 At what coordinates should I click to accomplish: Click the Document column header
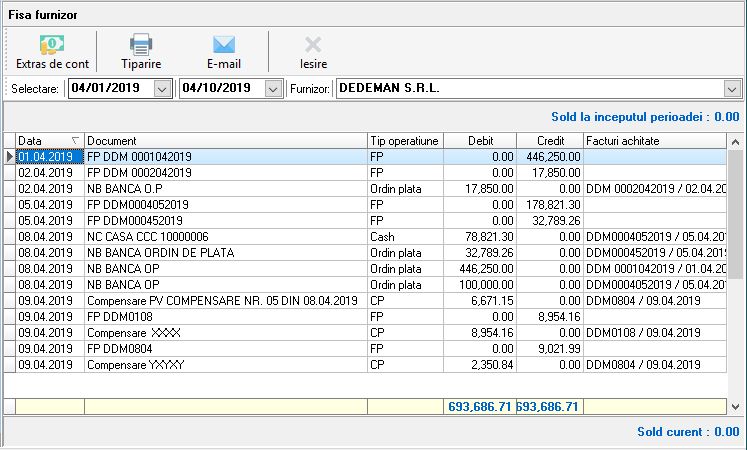(225, 141)
